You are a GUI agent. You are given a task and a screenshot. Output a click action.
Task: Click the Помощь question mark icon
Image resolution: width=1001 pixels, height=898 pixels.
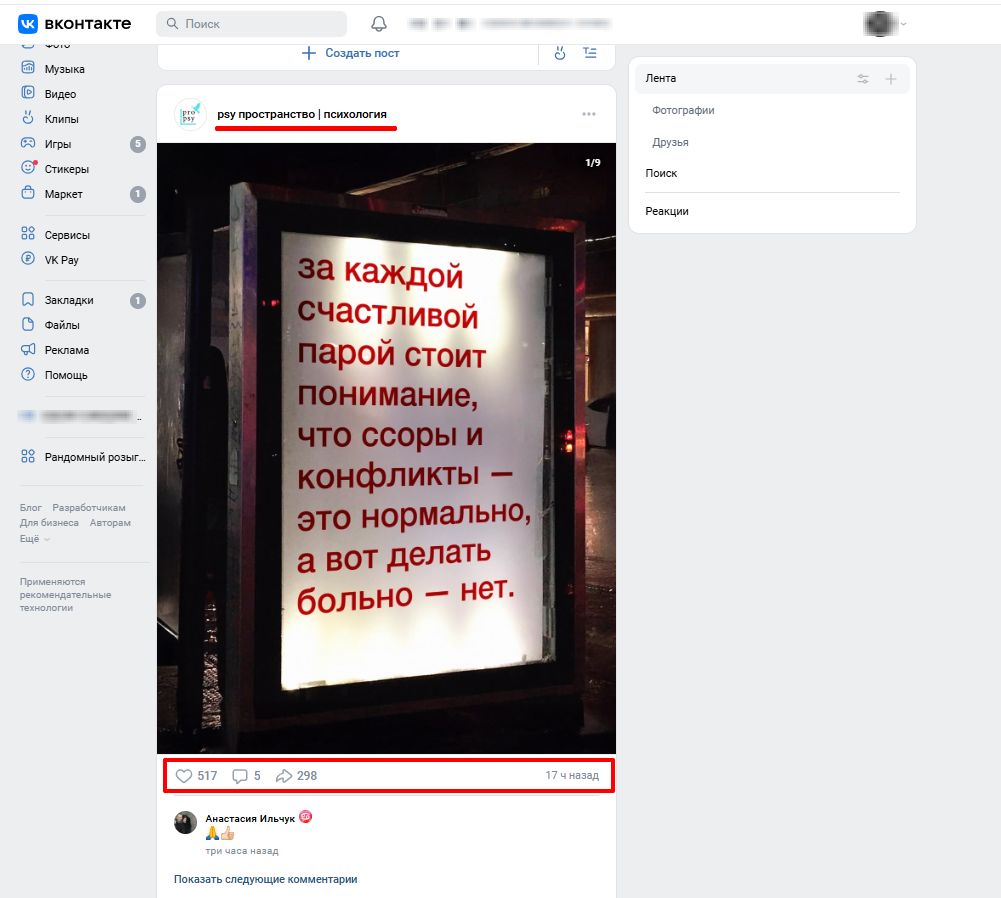pos(28,374)
